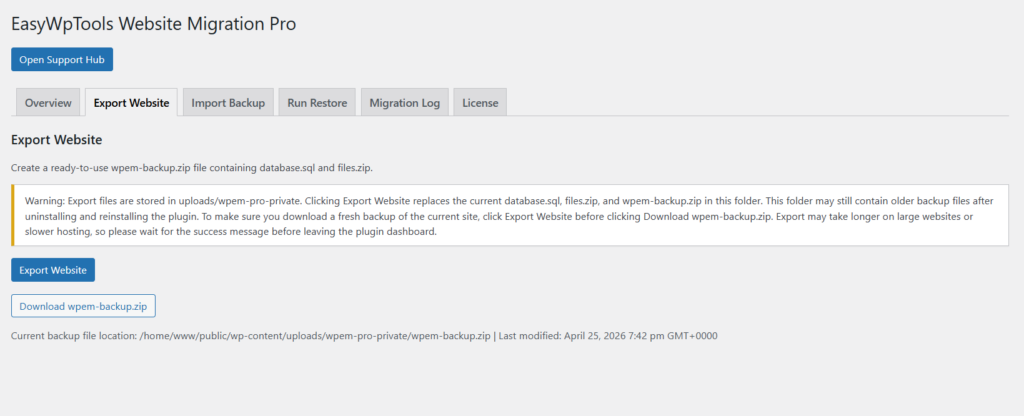Click the Export Website section heading
Screen dimensions: 1024x416
57,140
